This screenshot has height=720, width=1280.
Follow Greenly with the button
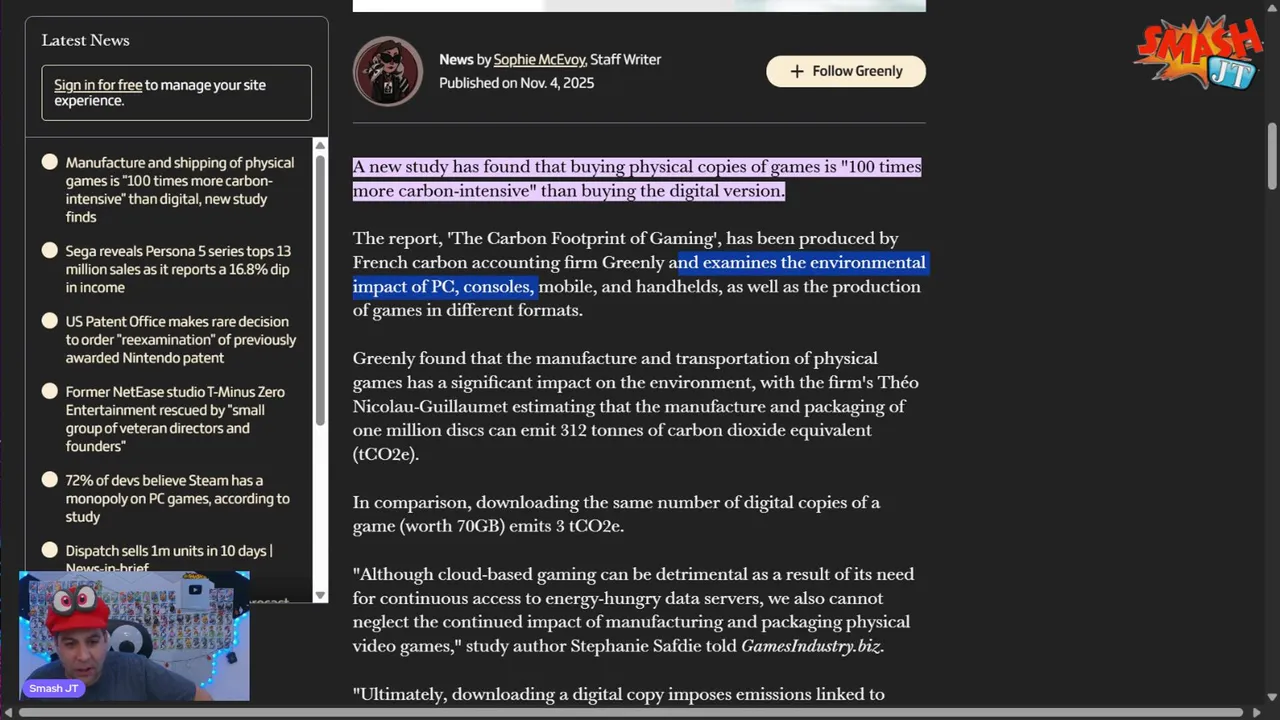(x=846, y=71)
